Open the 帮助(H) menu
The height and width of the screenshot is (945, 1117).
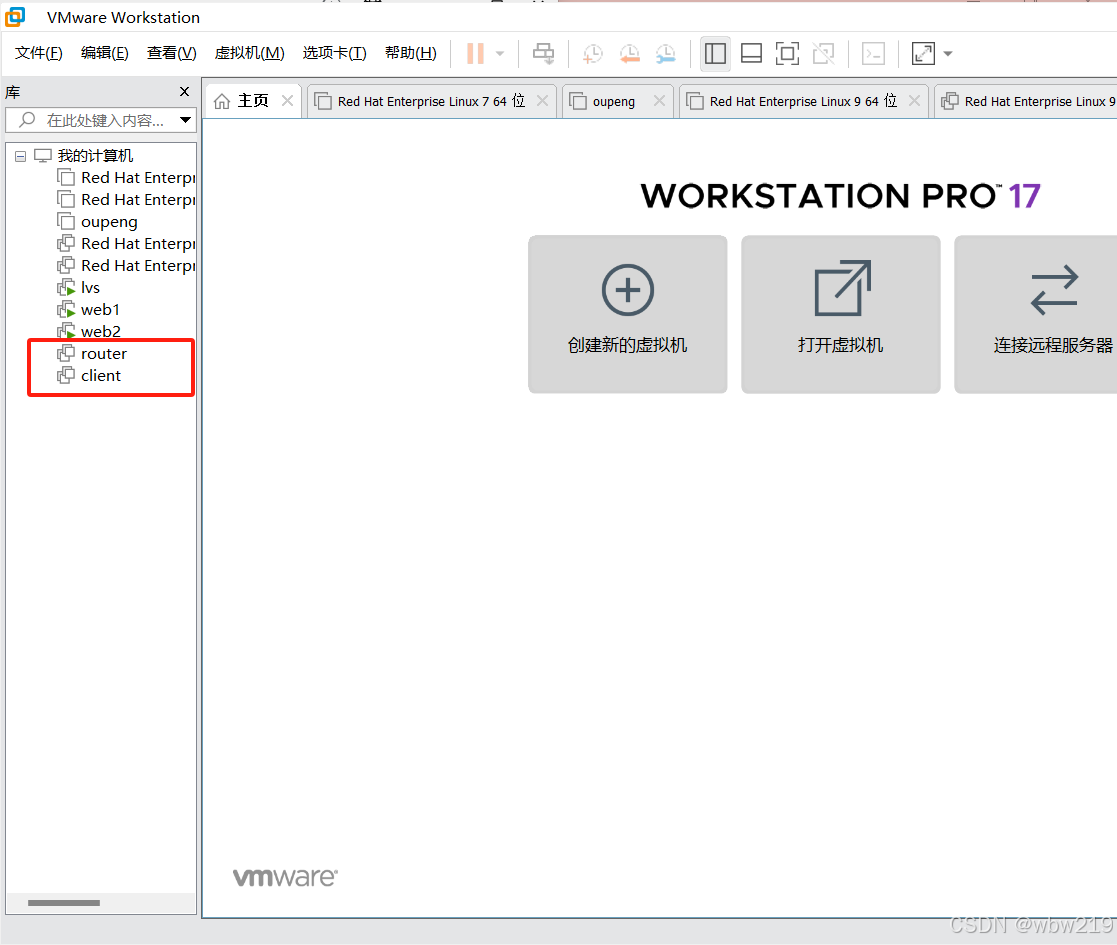(x=410, y=53)
